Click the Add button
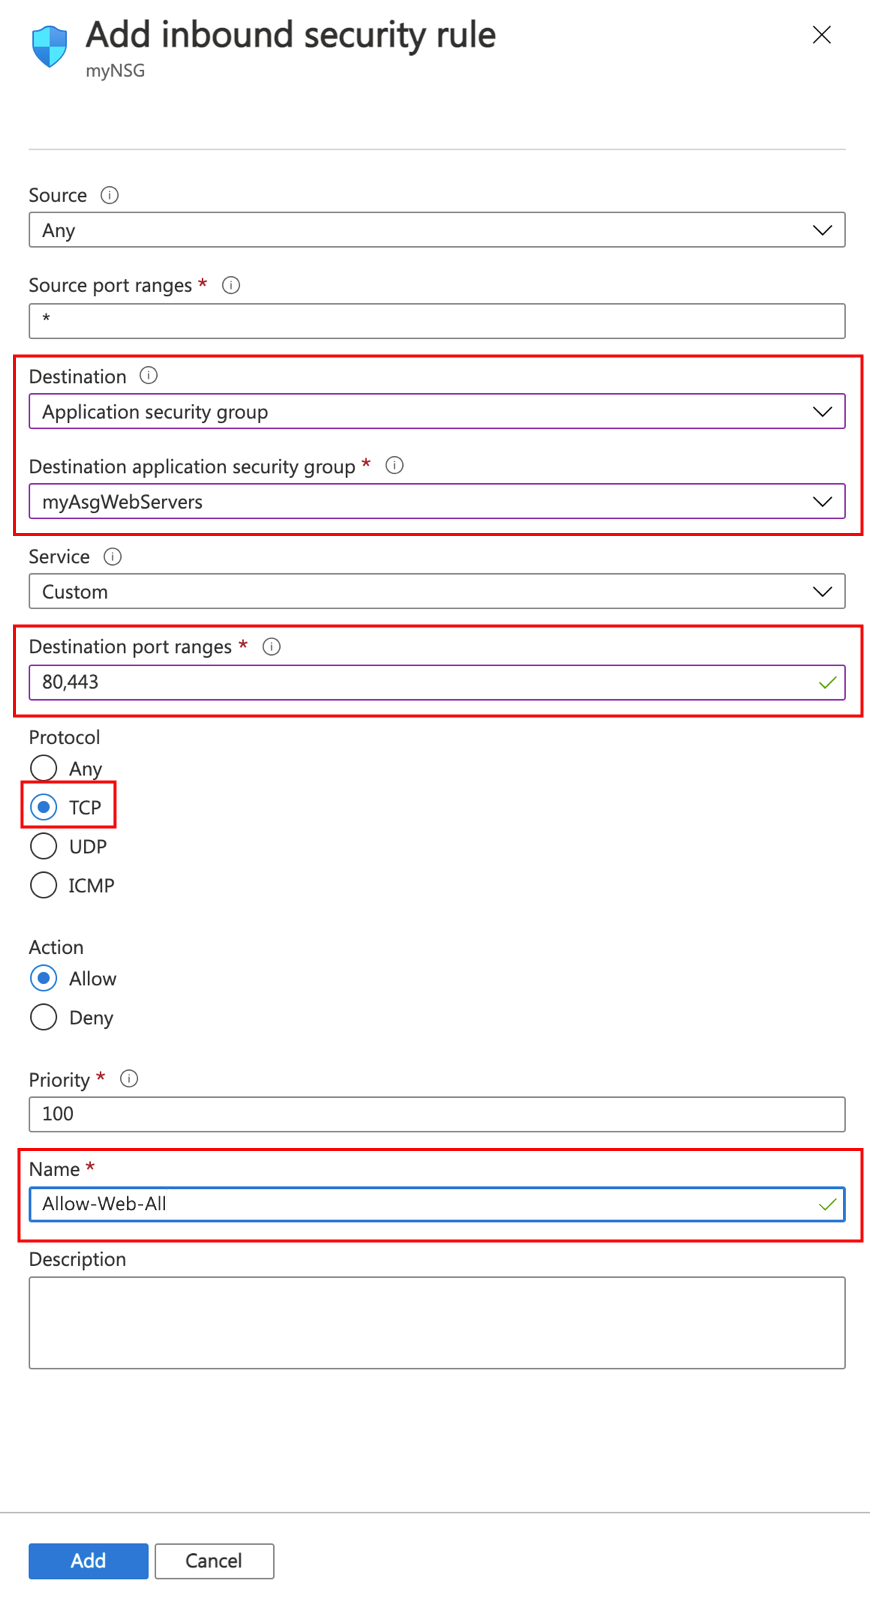870x1602 pixels. 88,1560
